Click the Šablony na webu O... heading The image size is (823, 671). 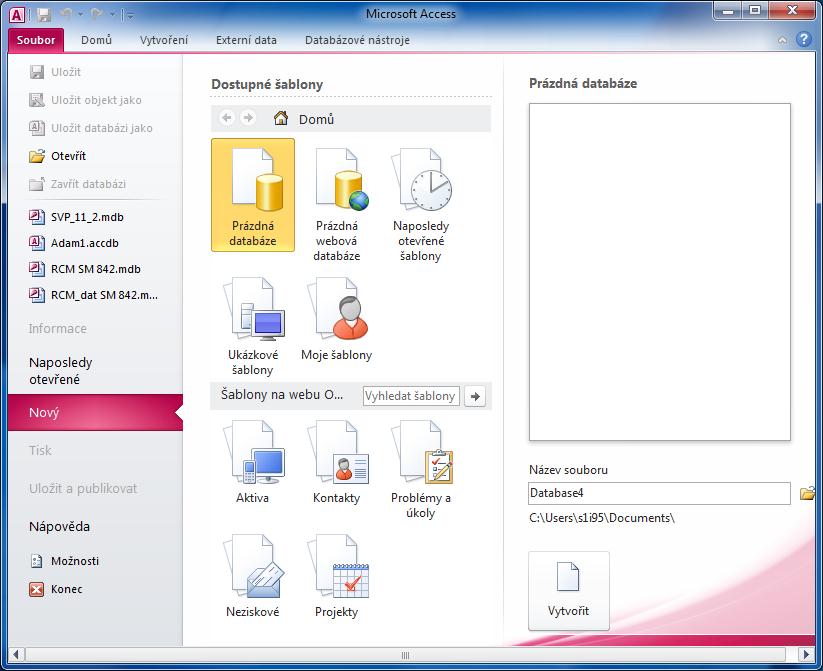coord(282,395)
